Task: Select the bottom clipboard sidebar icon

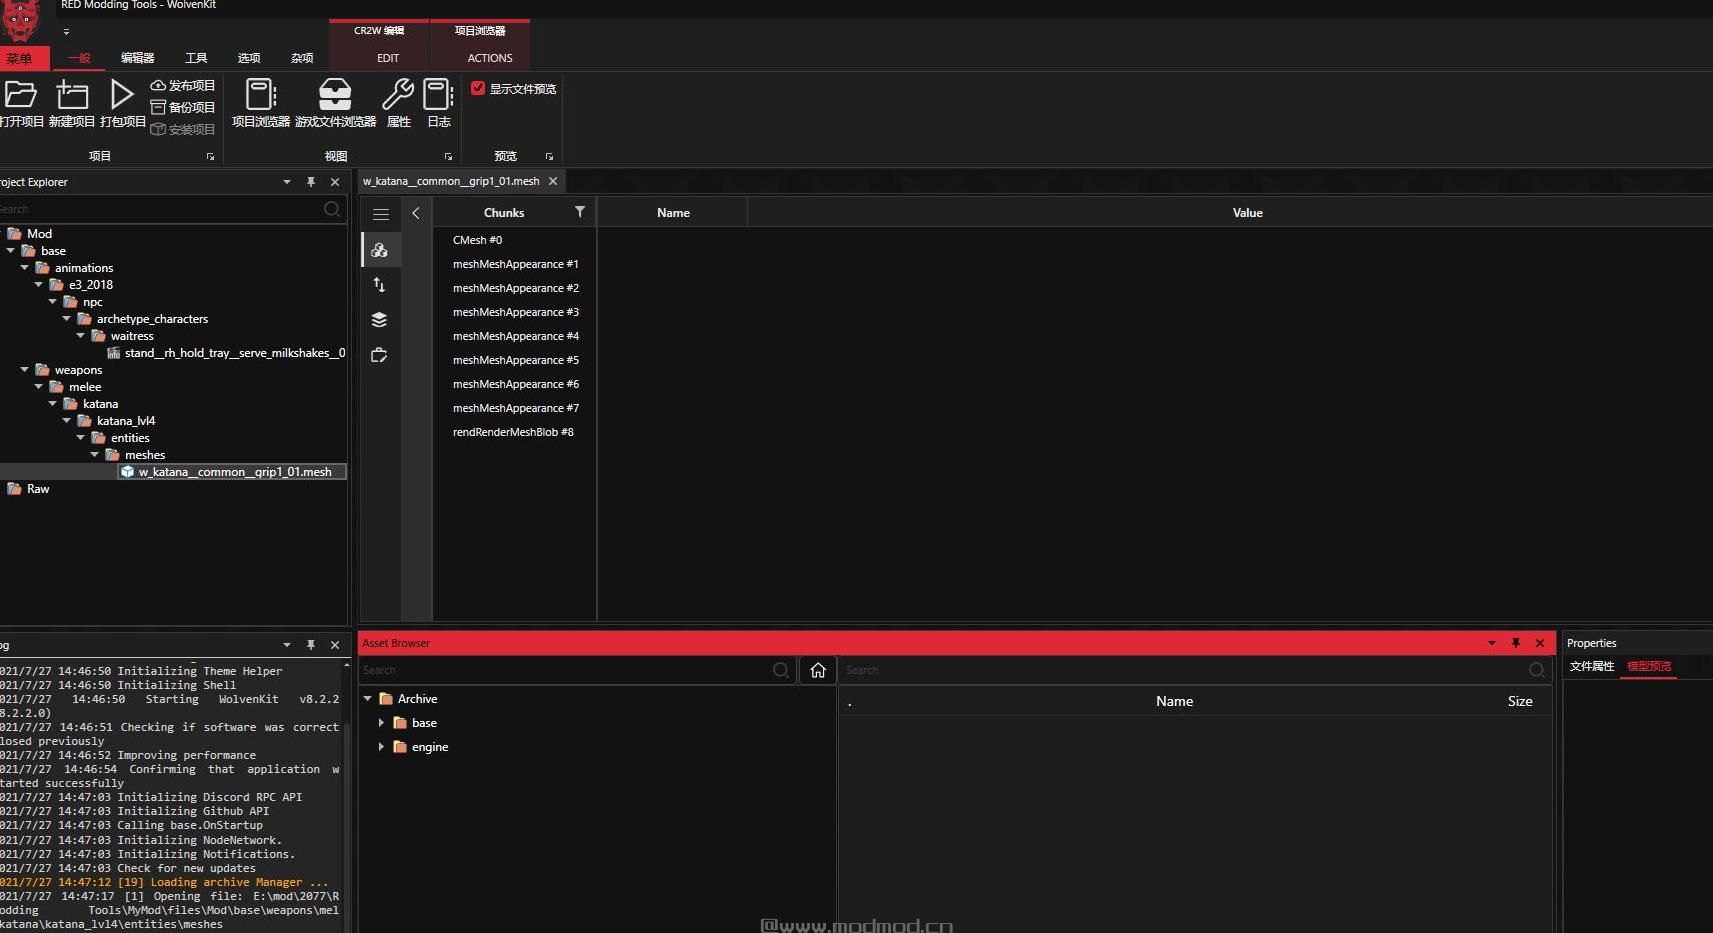Action: pyautogui.click(x=379, y=355)
